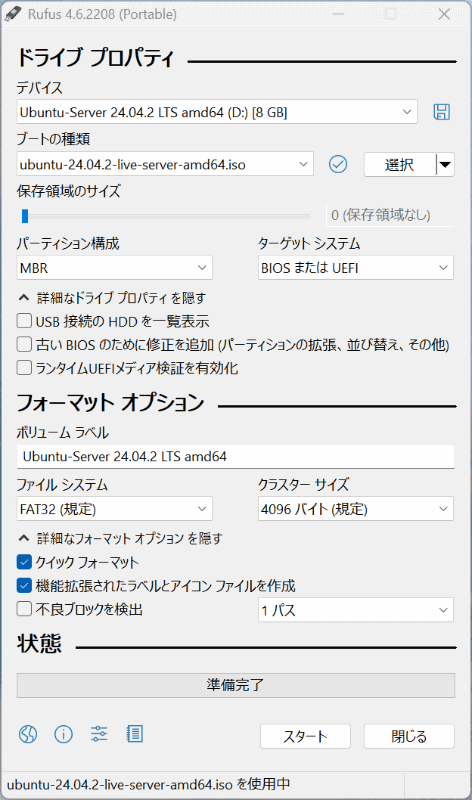Open the About info icon

click(x=63, y=734)
